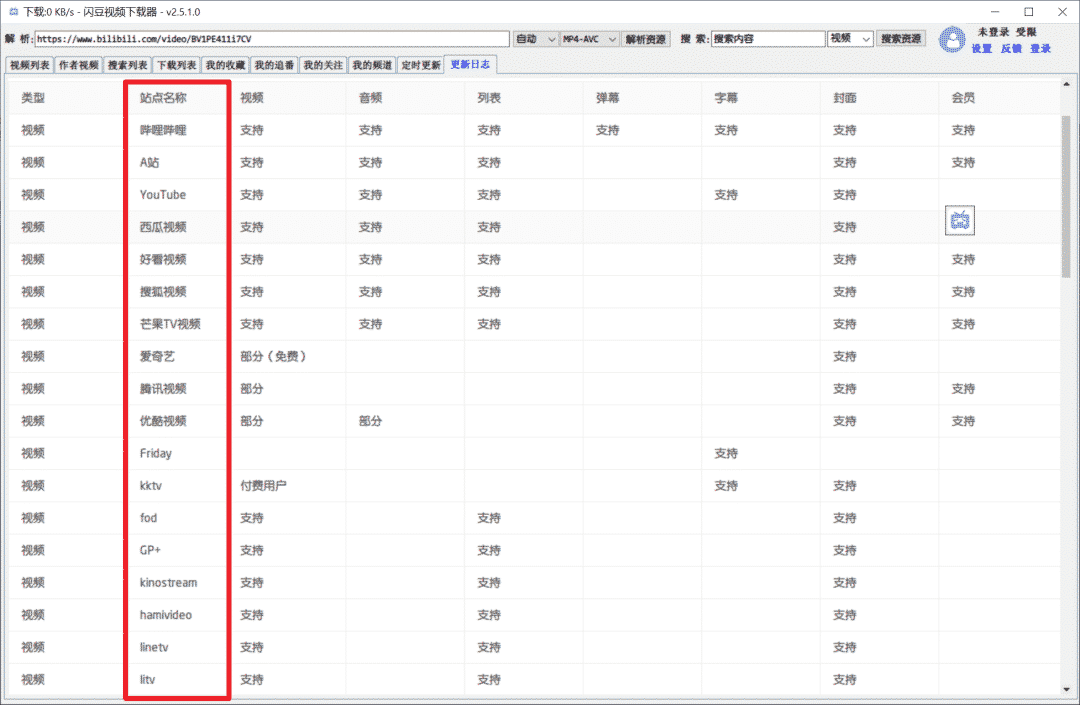The width and height of the screenshot is (1080, 705).
Task: Click the floating bilibili TV icon
Action: pos(959,220)
